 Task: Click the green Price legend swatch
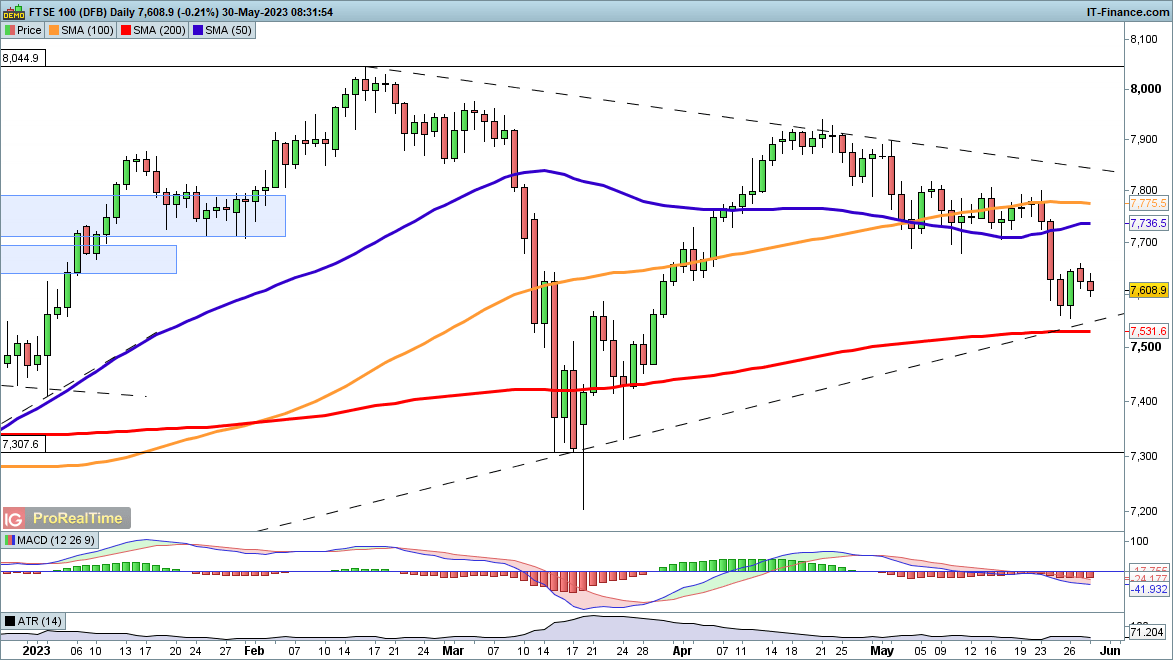[x=10, y=31]
